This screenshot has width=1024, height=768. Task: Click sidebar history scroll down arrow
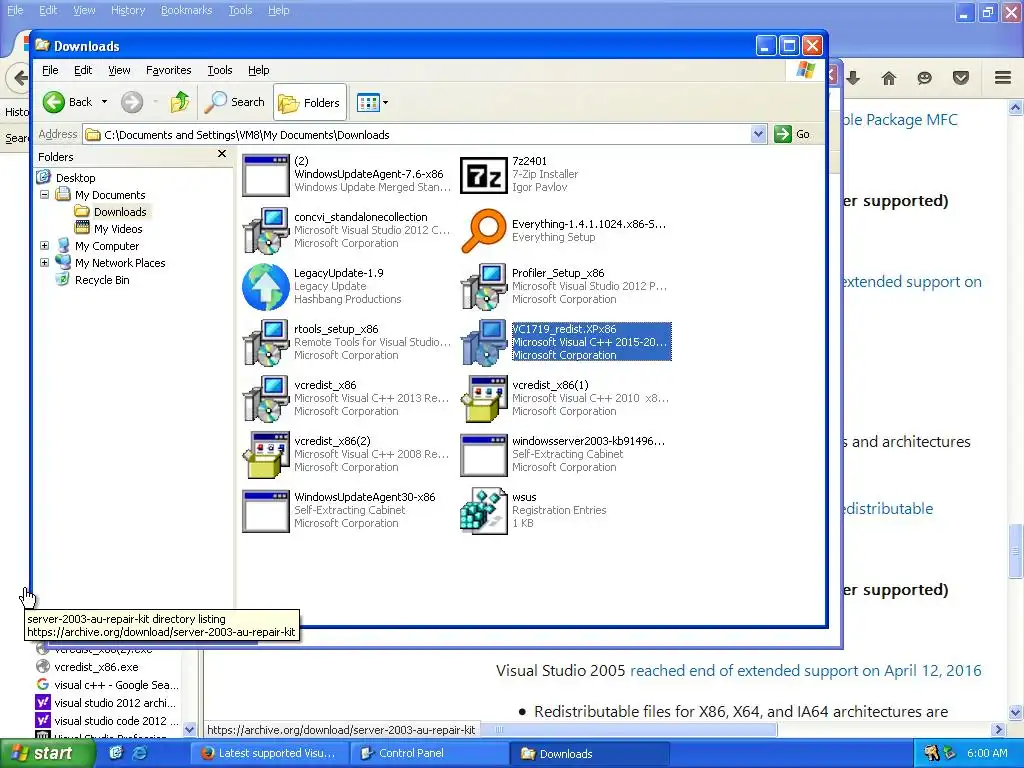pos(189,729)
